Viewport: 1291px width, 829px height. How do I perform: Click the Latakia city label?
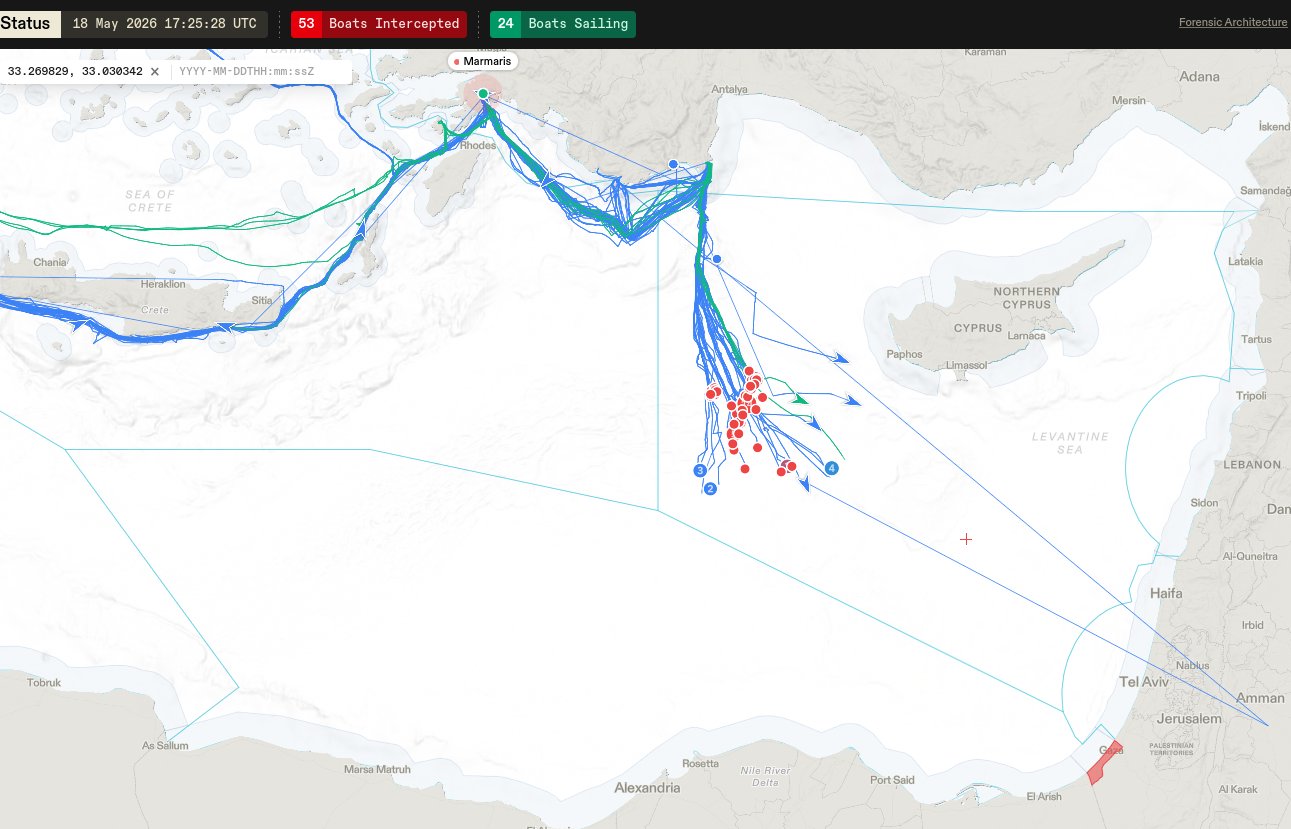point(1245,261)
